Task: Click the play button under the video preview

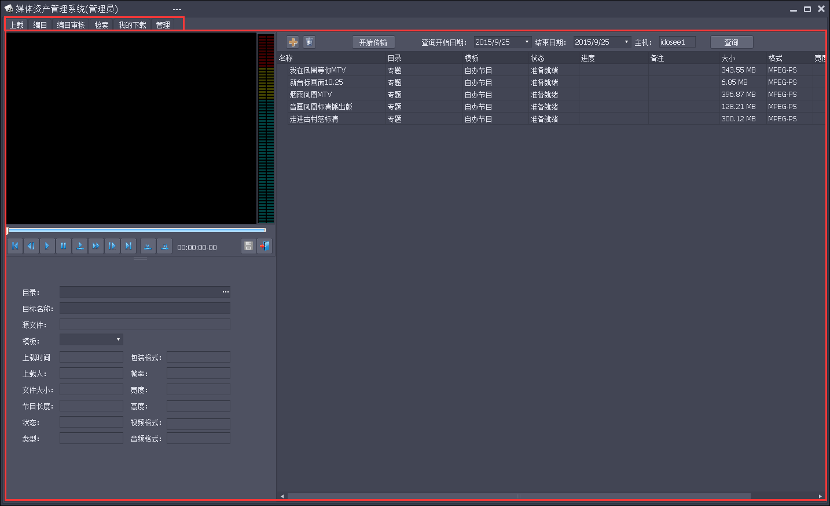Action: point(47,245)
